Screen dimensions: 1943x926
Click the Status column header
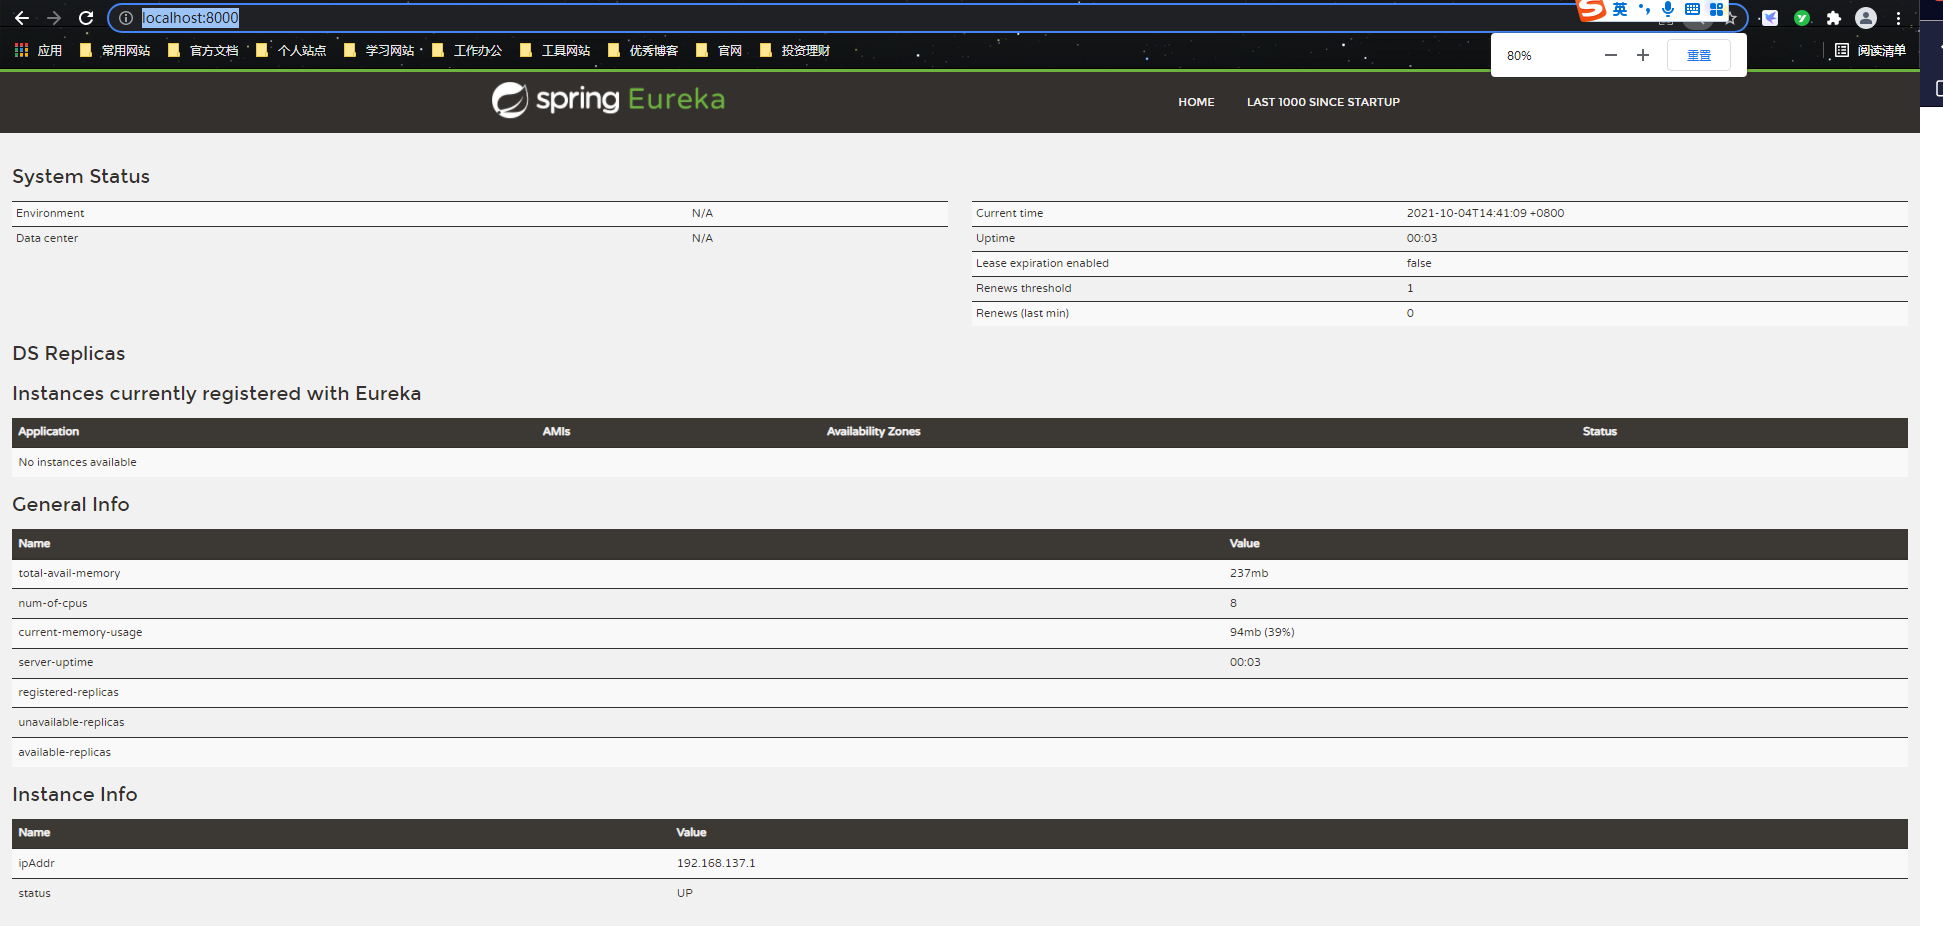[1599, 432]
